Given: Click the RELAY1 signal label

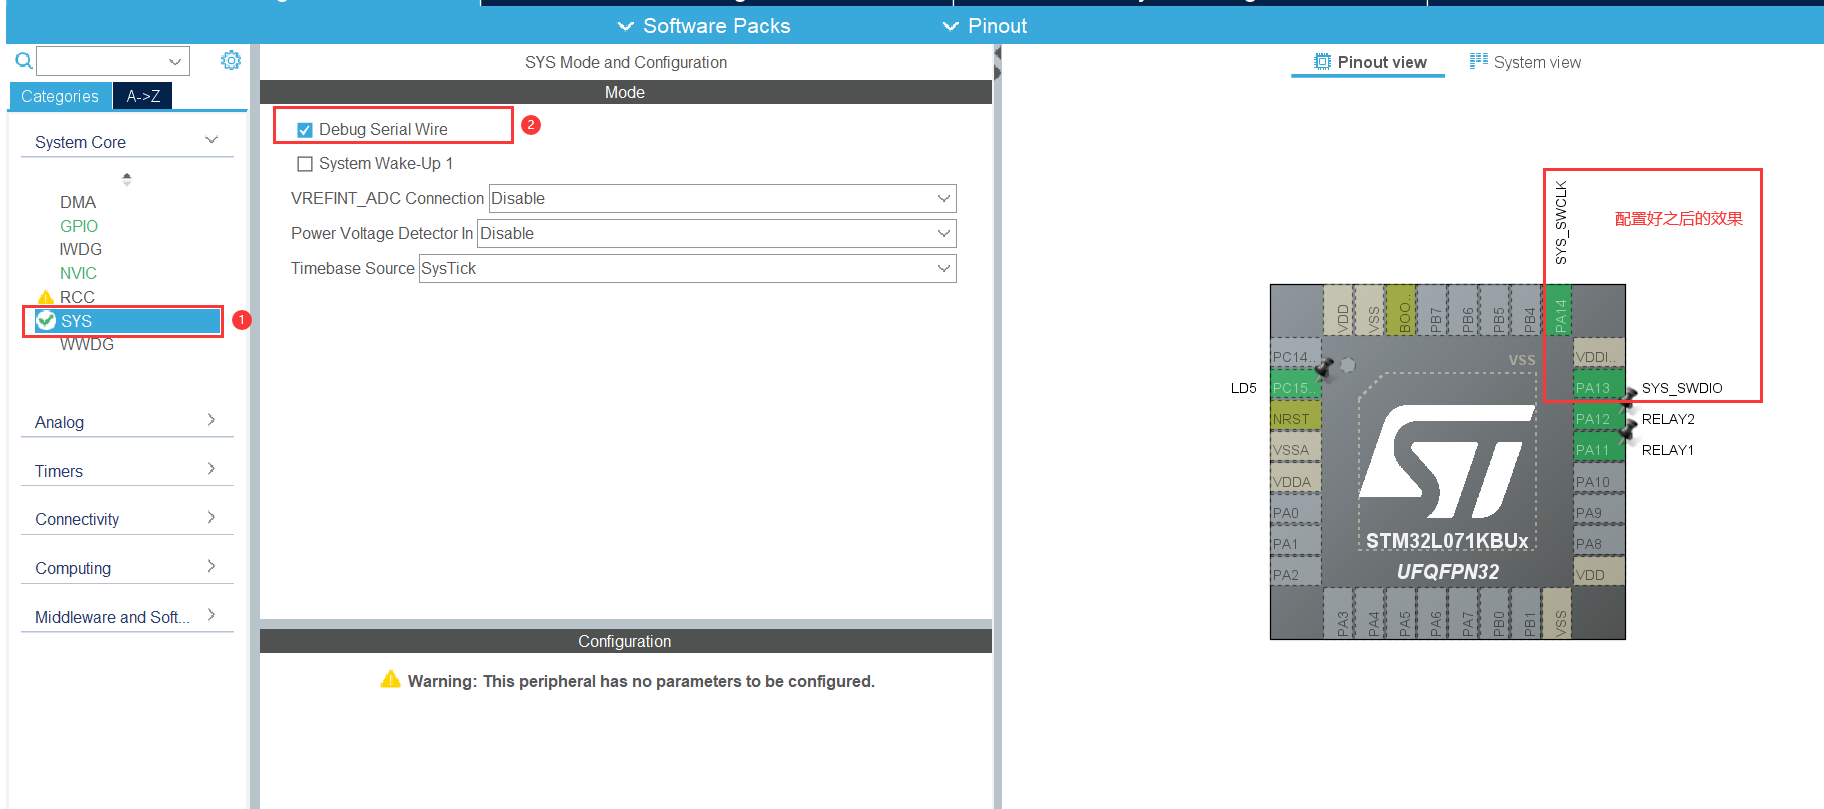Looking at the screenshot, I should point(1668,450).
